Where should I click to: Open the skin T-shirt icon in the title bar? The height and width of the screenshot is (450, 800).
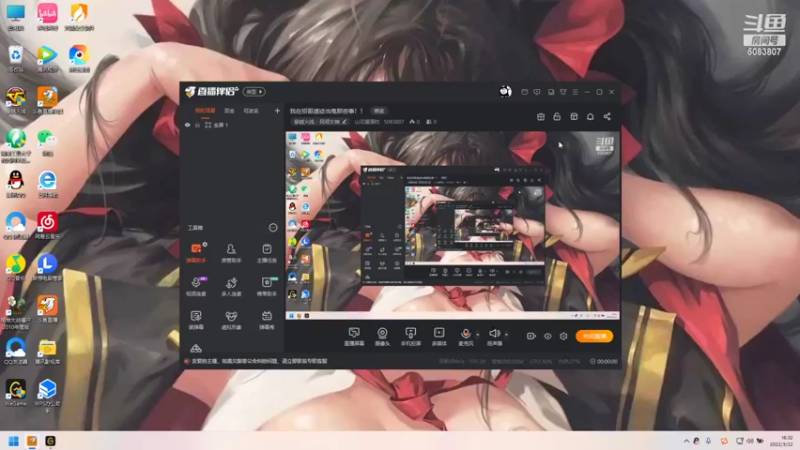tap(563, 92)
